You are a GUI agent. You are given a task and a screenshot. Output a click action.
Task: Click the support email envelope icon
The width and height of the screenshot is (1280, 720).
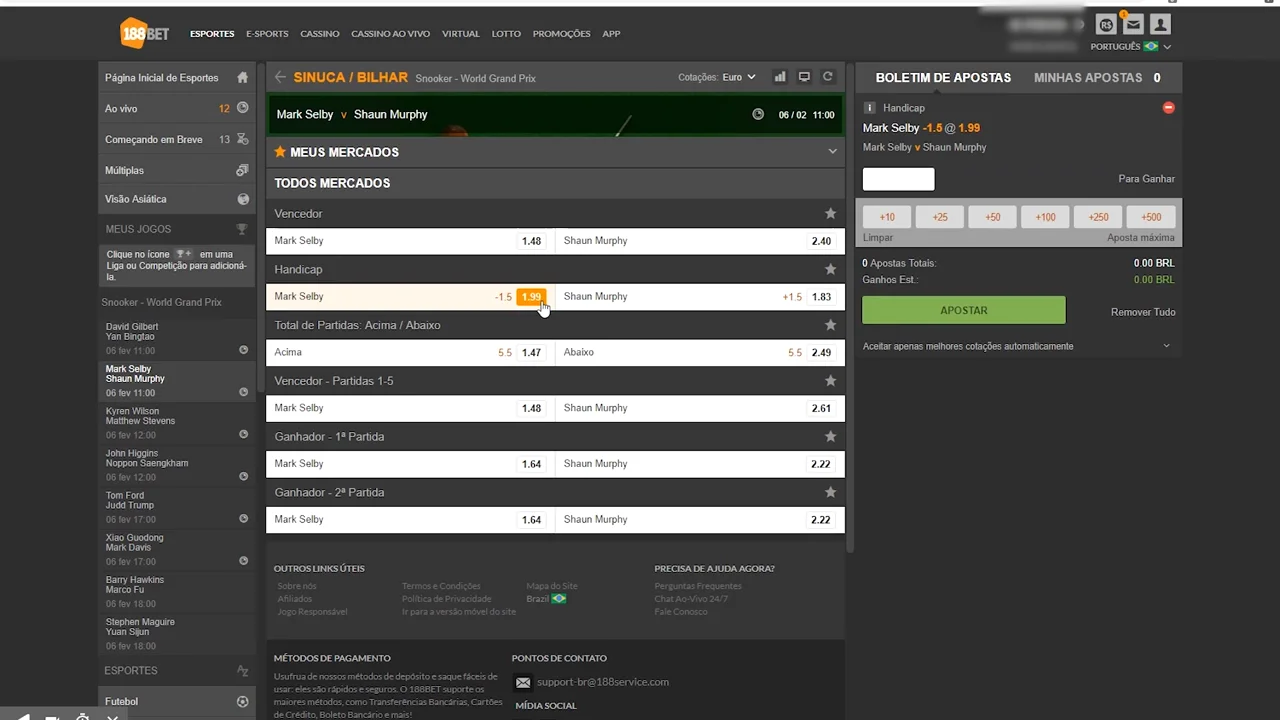[x=523, y=683]
